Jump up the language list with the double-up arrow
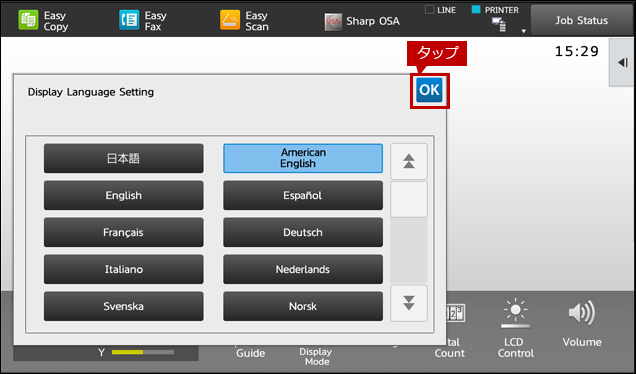The height and width of the screenshot is (374, 636). tap(409, 161)
